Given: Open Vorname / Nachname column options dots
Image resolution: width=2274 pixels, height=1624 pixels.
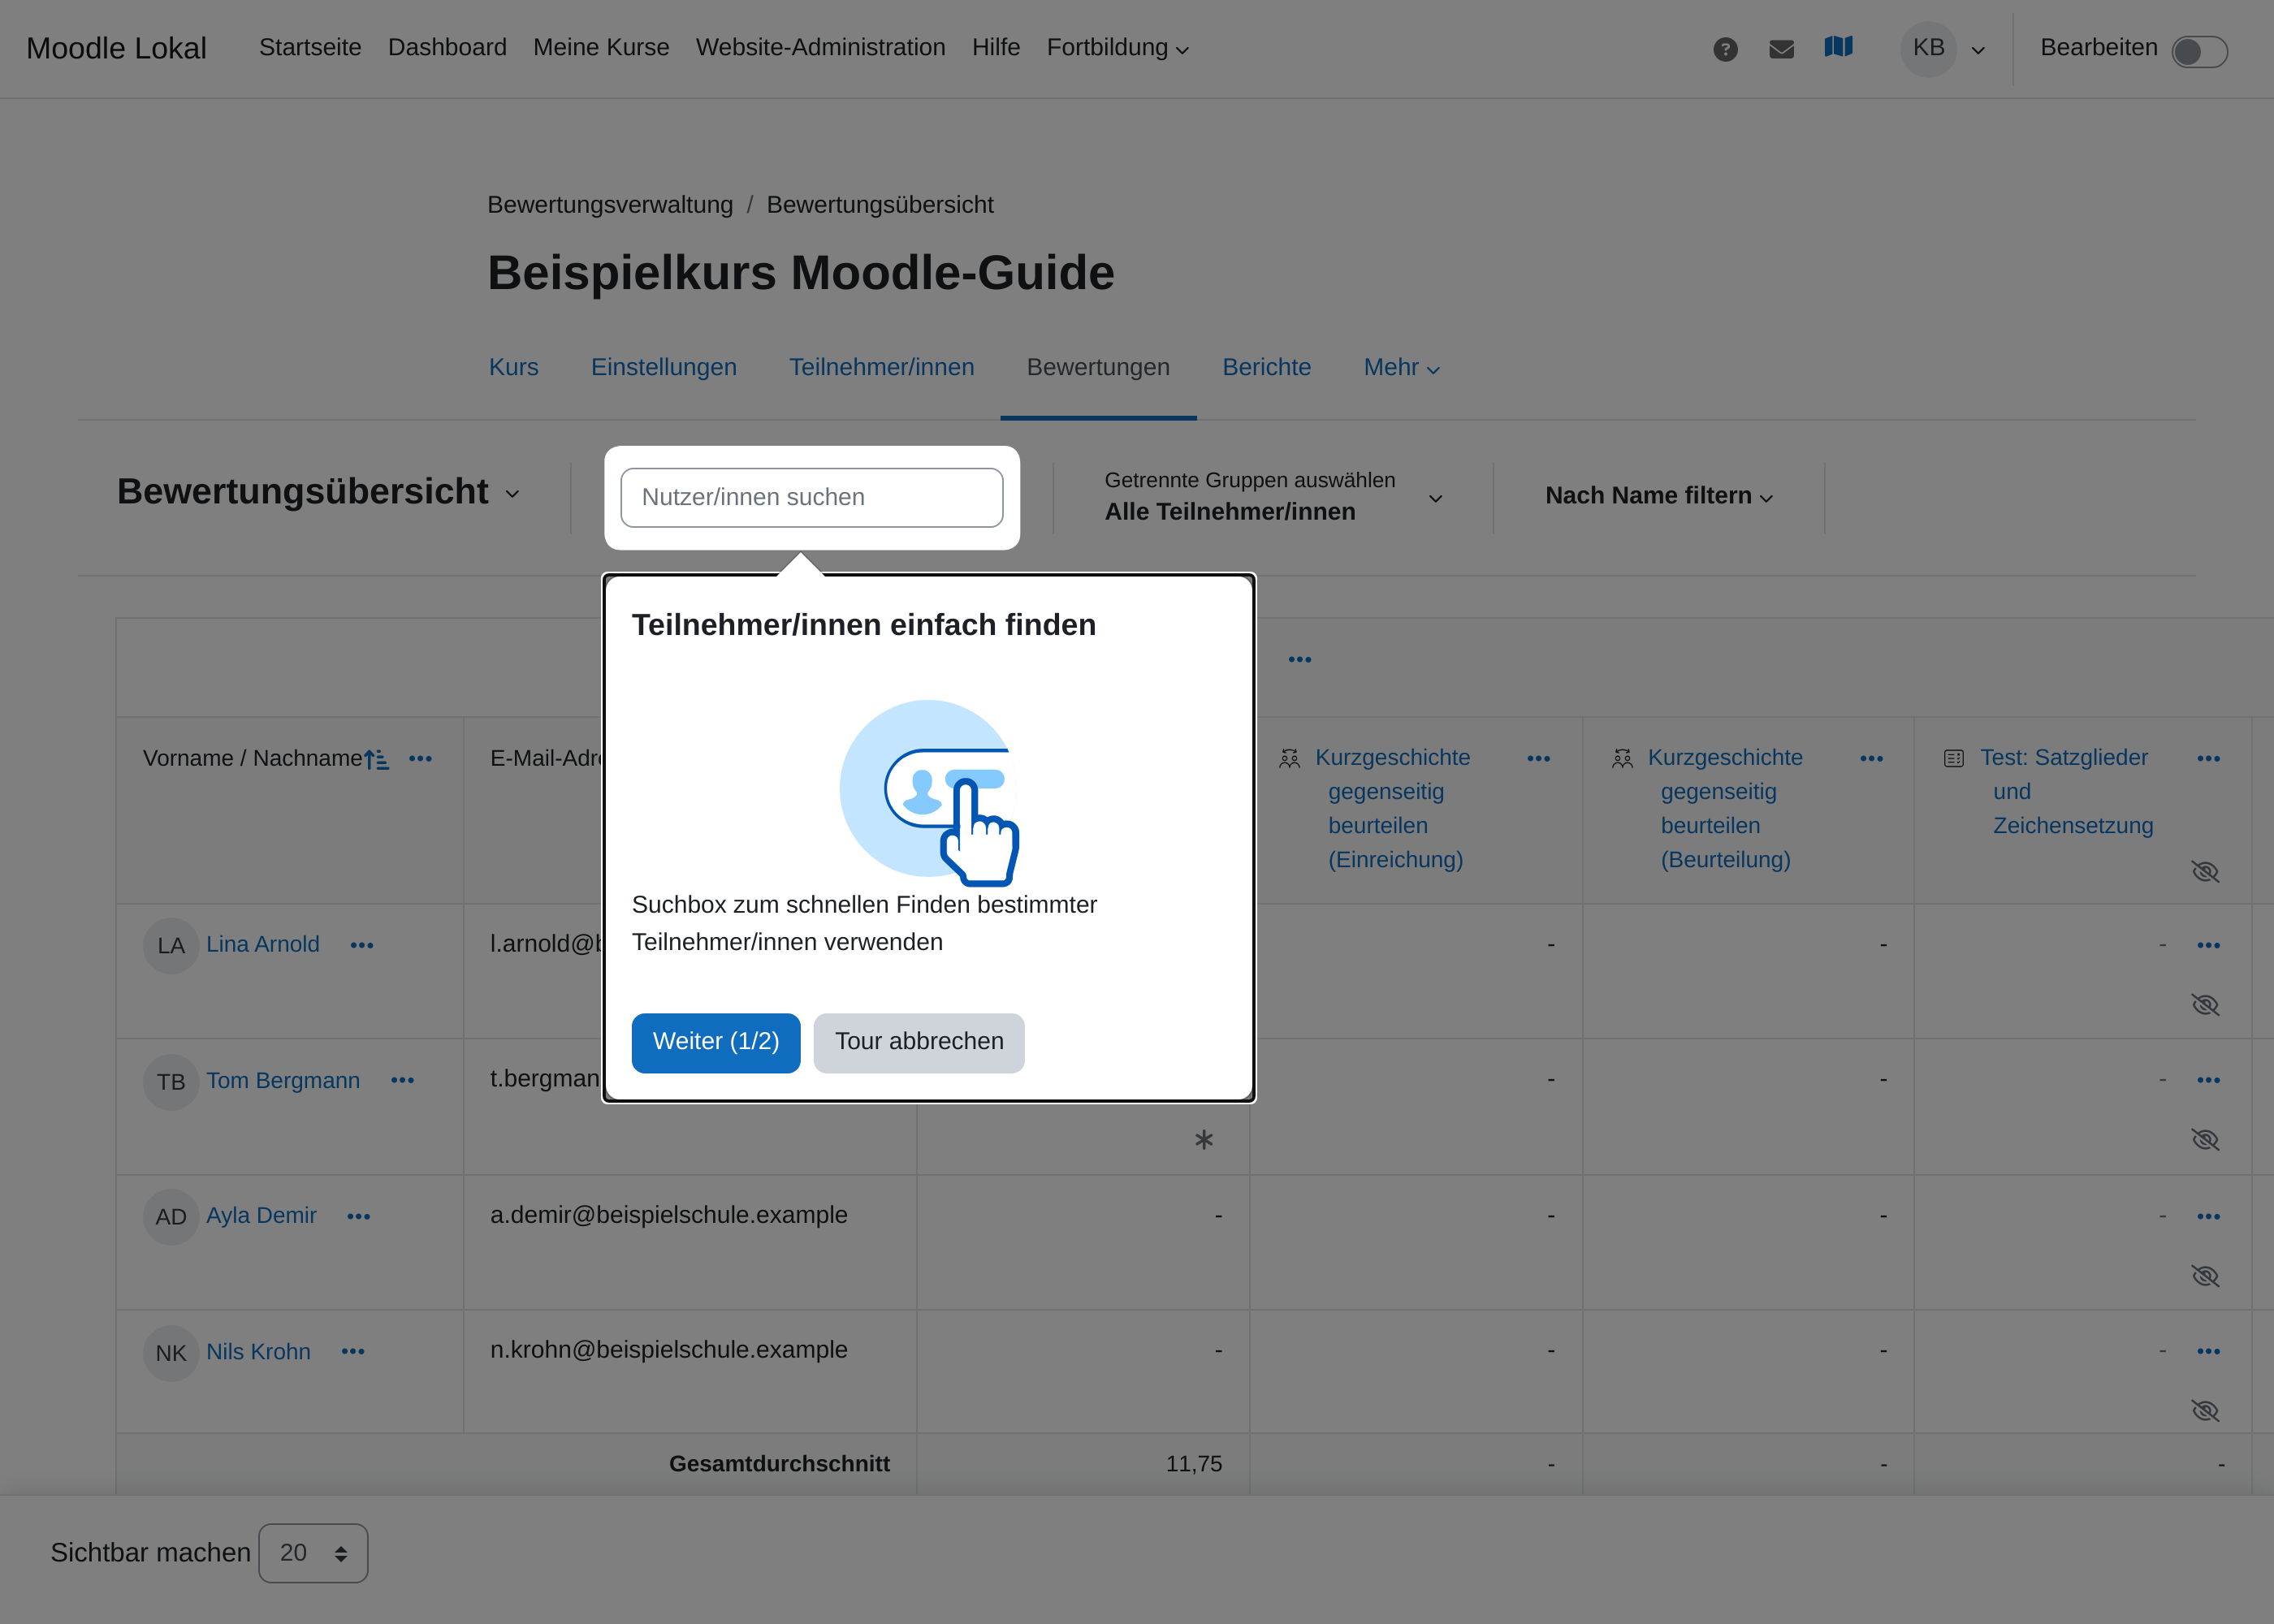Looking at the screenshot, I should click(x=420, y=758).
